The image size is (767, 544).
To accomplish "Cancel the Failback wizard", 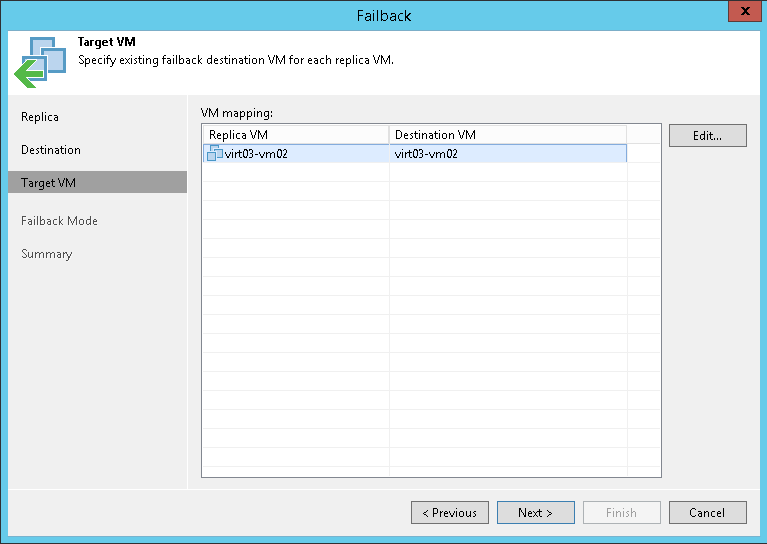I will [x=707, y=513].
